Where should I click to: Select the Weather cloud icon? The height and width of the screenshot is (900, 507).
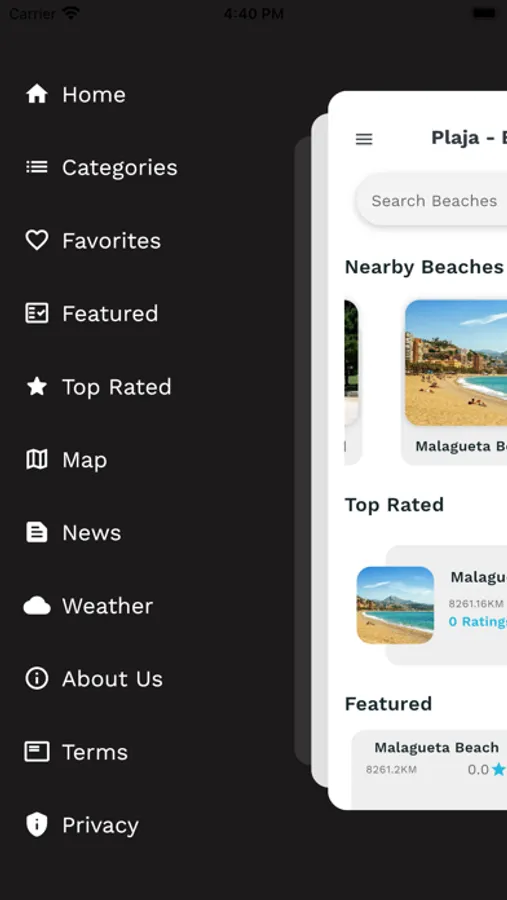click(37, 606)
